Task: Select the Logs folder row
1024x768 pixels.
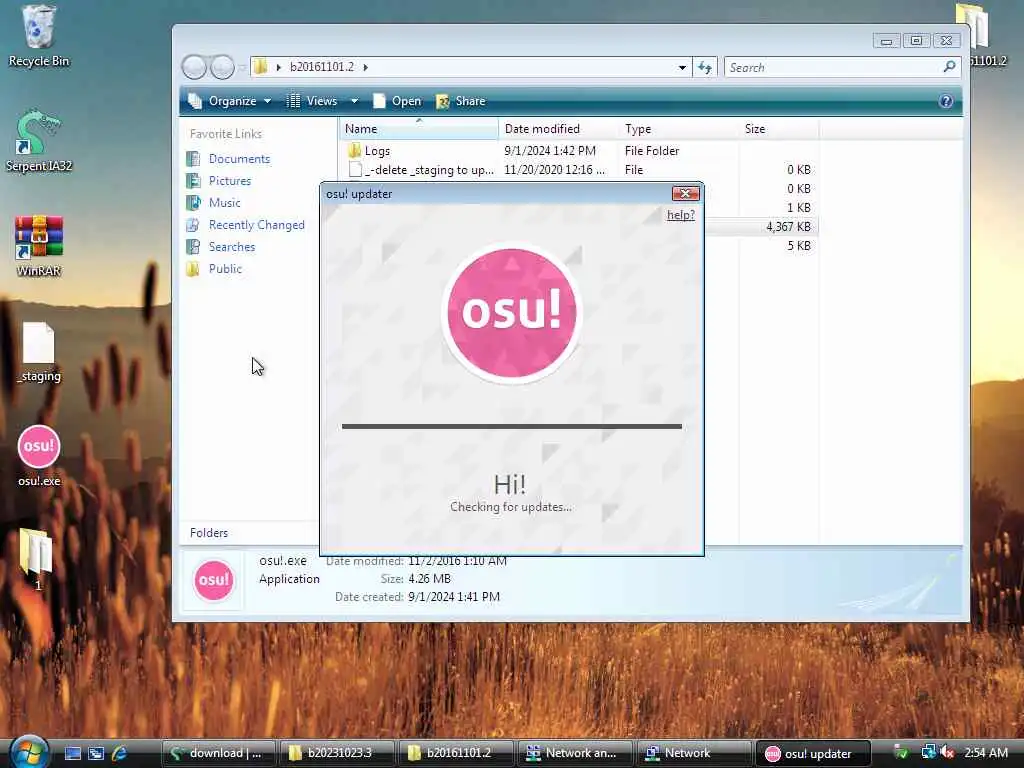Action: point(579,151)
